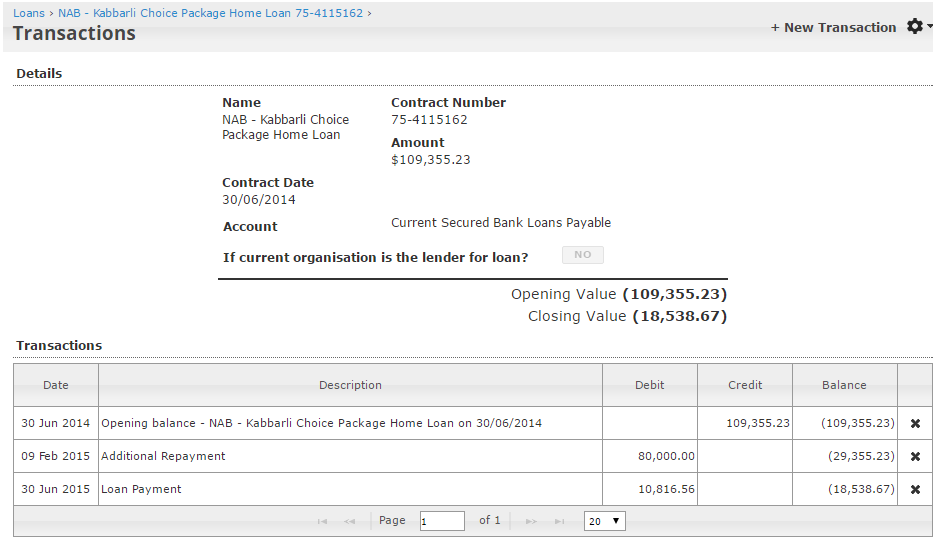Image resolution: width=933 pixels, height=544 pixels.
Task: Go to first page of transactions
Action: pos(323,521)
